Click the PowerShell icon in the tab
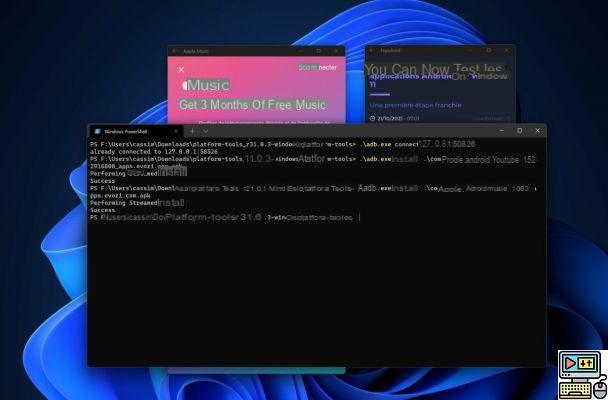 pyautogui.click(x=98, y=131)
